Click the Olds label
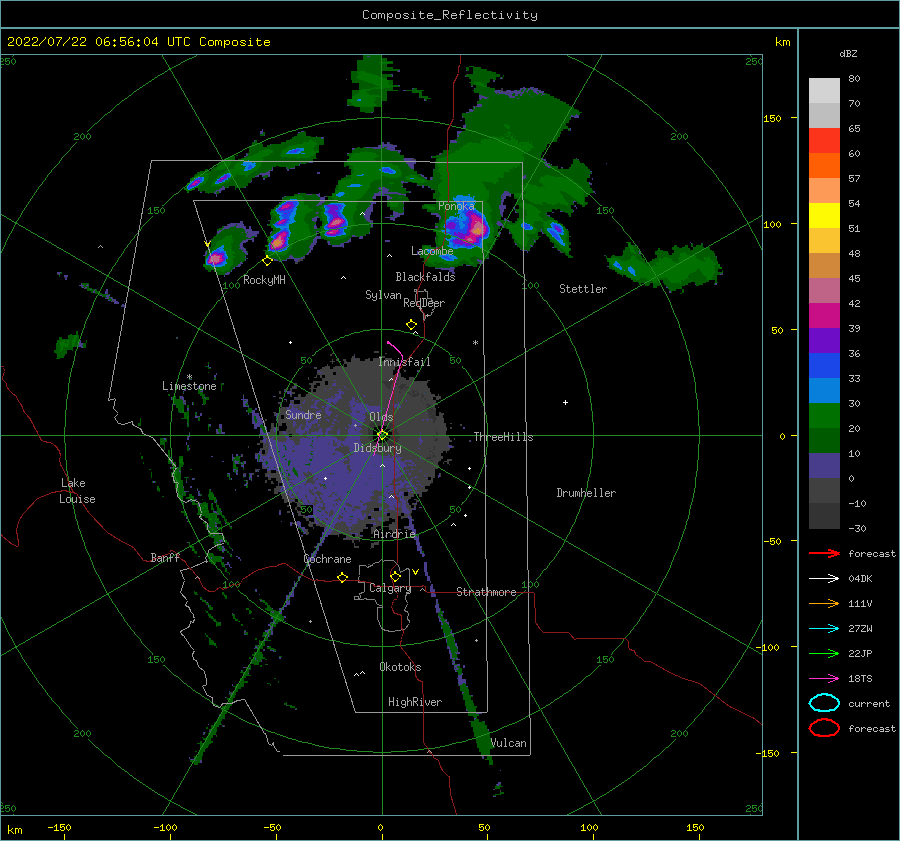 [381, 417]
